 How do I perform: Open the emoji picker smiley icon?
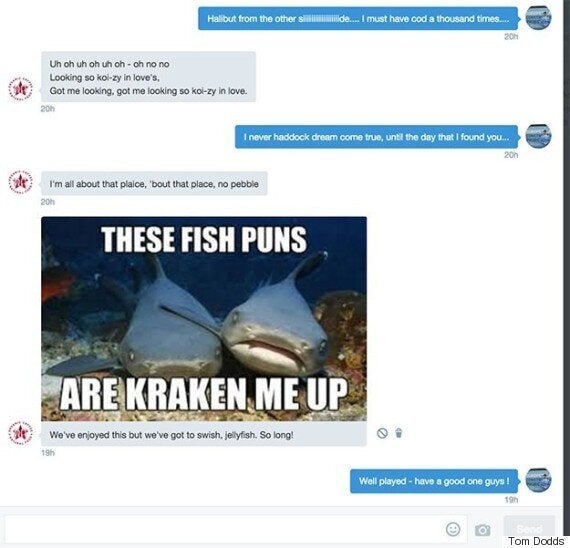[x=453, y=529]
